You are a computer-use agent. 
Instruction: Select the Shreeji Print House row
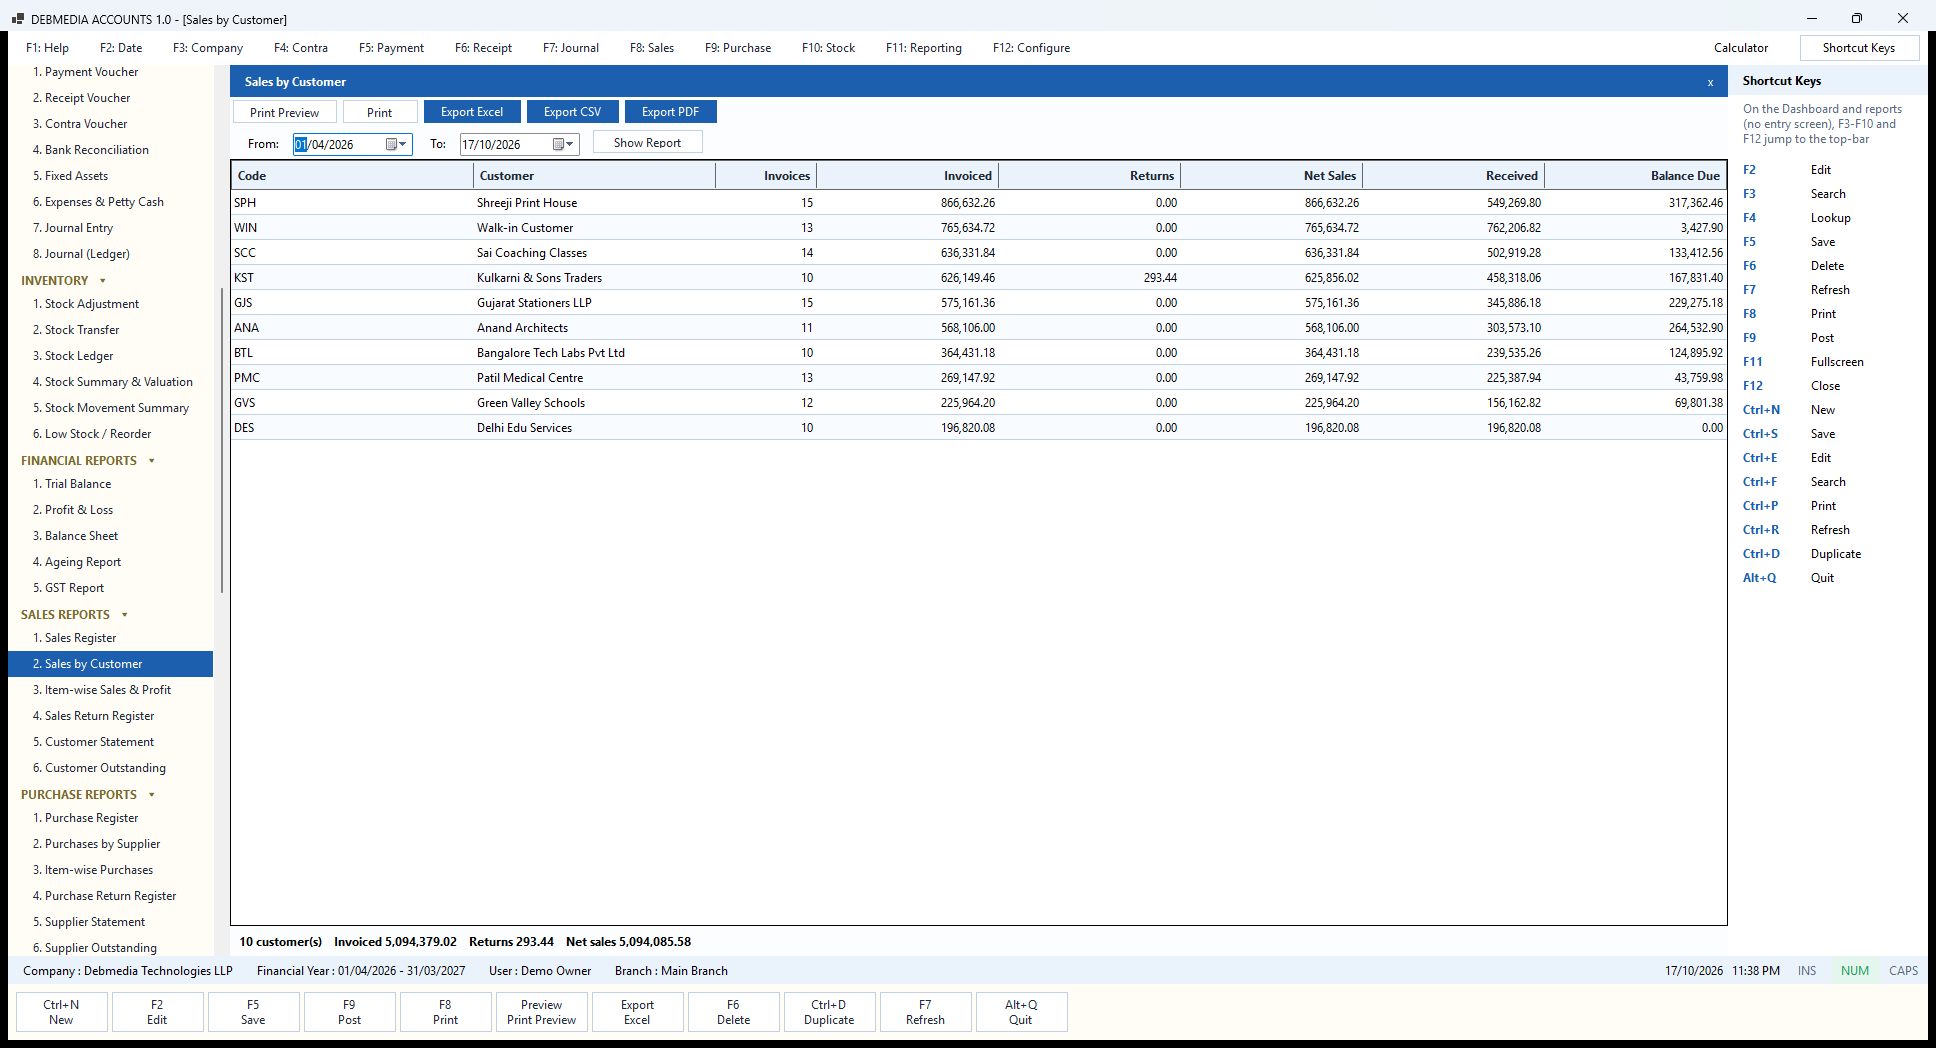tap(979, 203)
